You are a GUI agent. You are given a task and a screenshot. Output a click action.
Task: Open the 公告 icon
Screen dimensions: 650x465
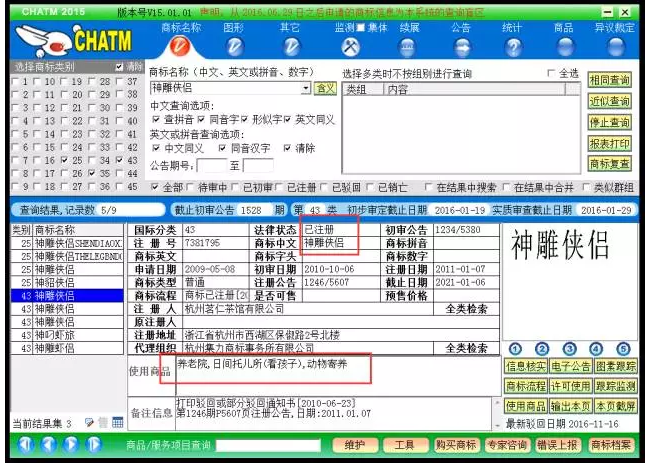(462, 47)
